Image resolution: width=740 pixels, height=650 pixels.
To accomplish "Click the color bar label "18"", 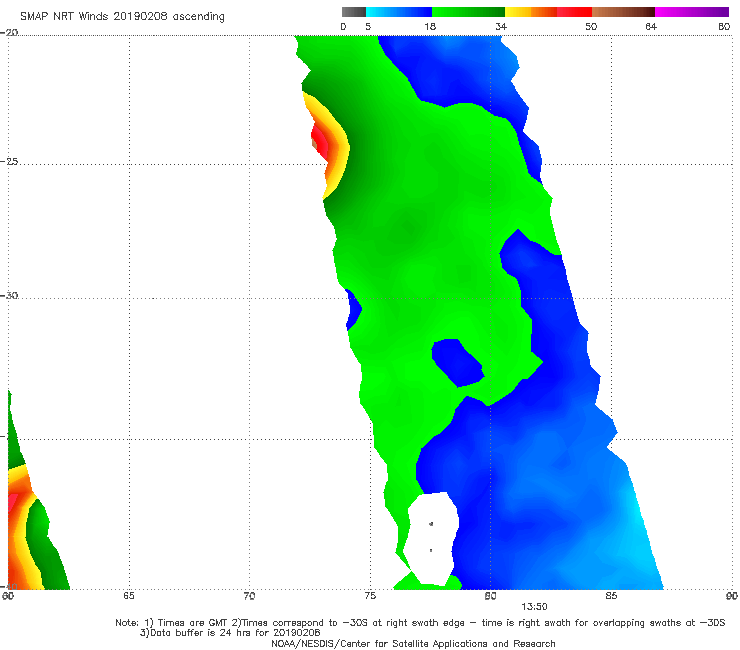I will coord(430,26).
